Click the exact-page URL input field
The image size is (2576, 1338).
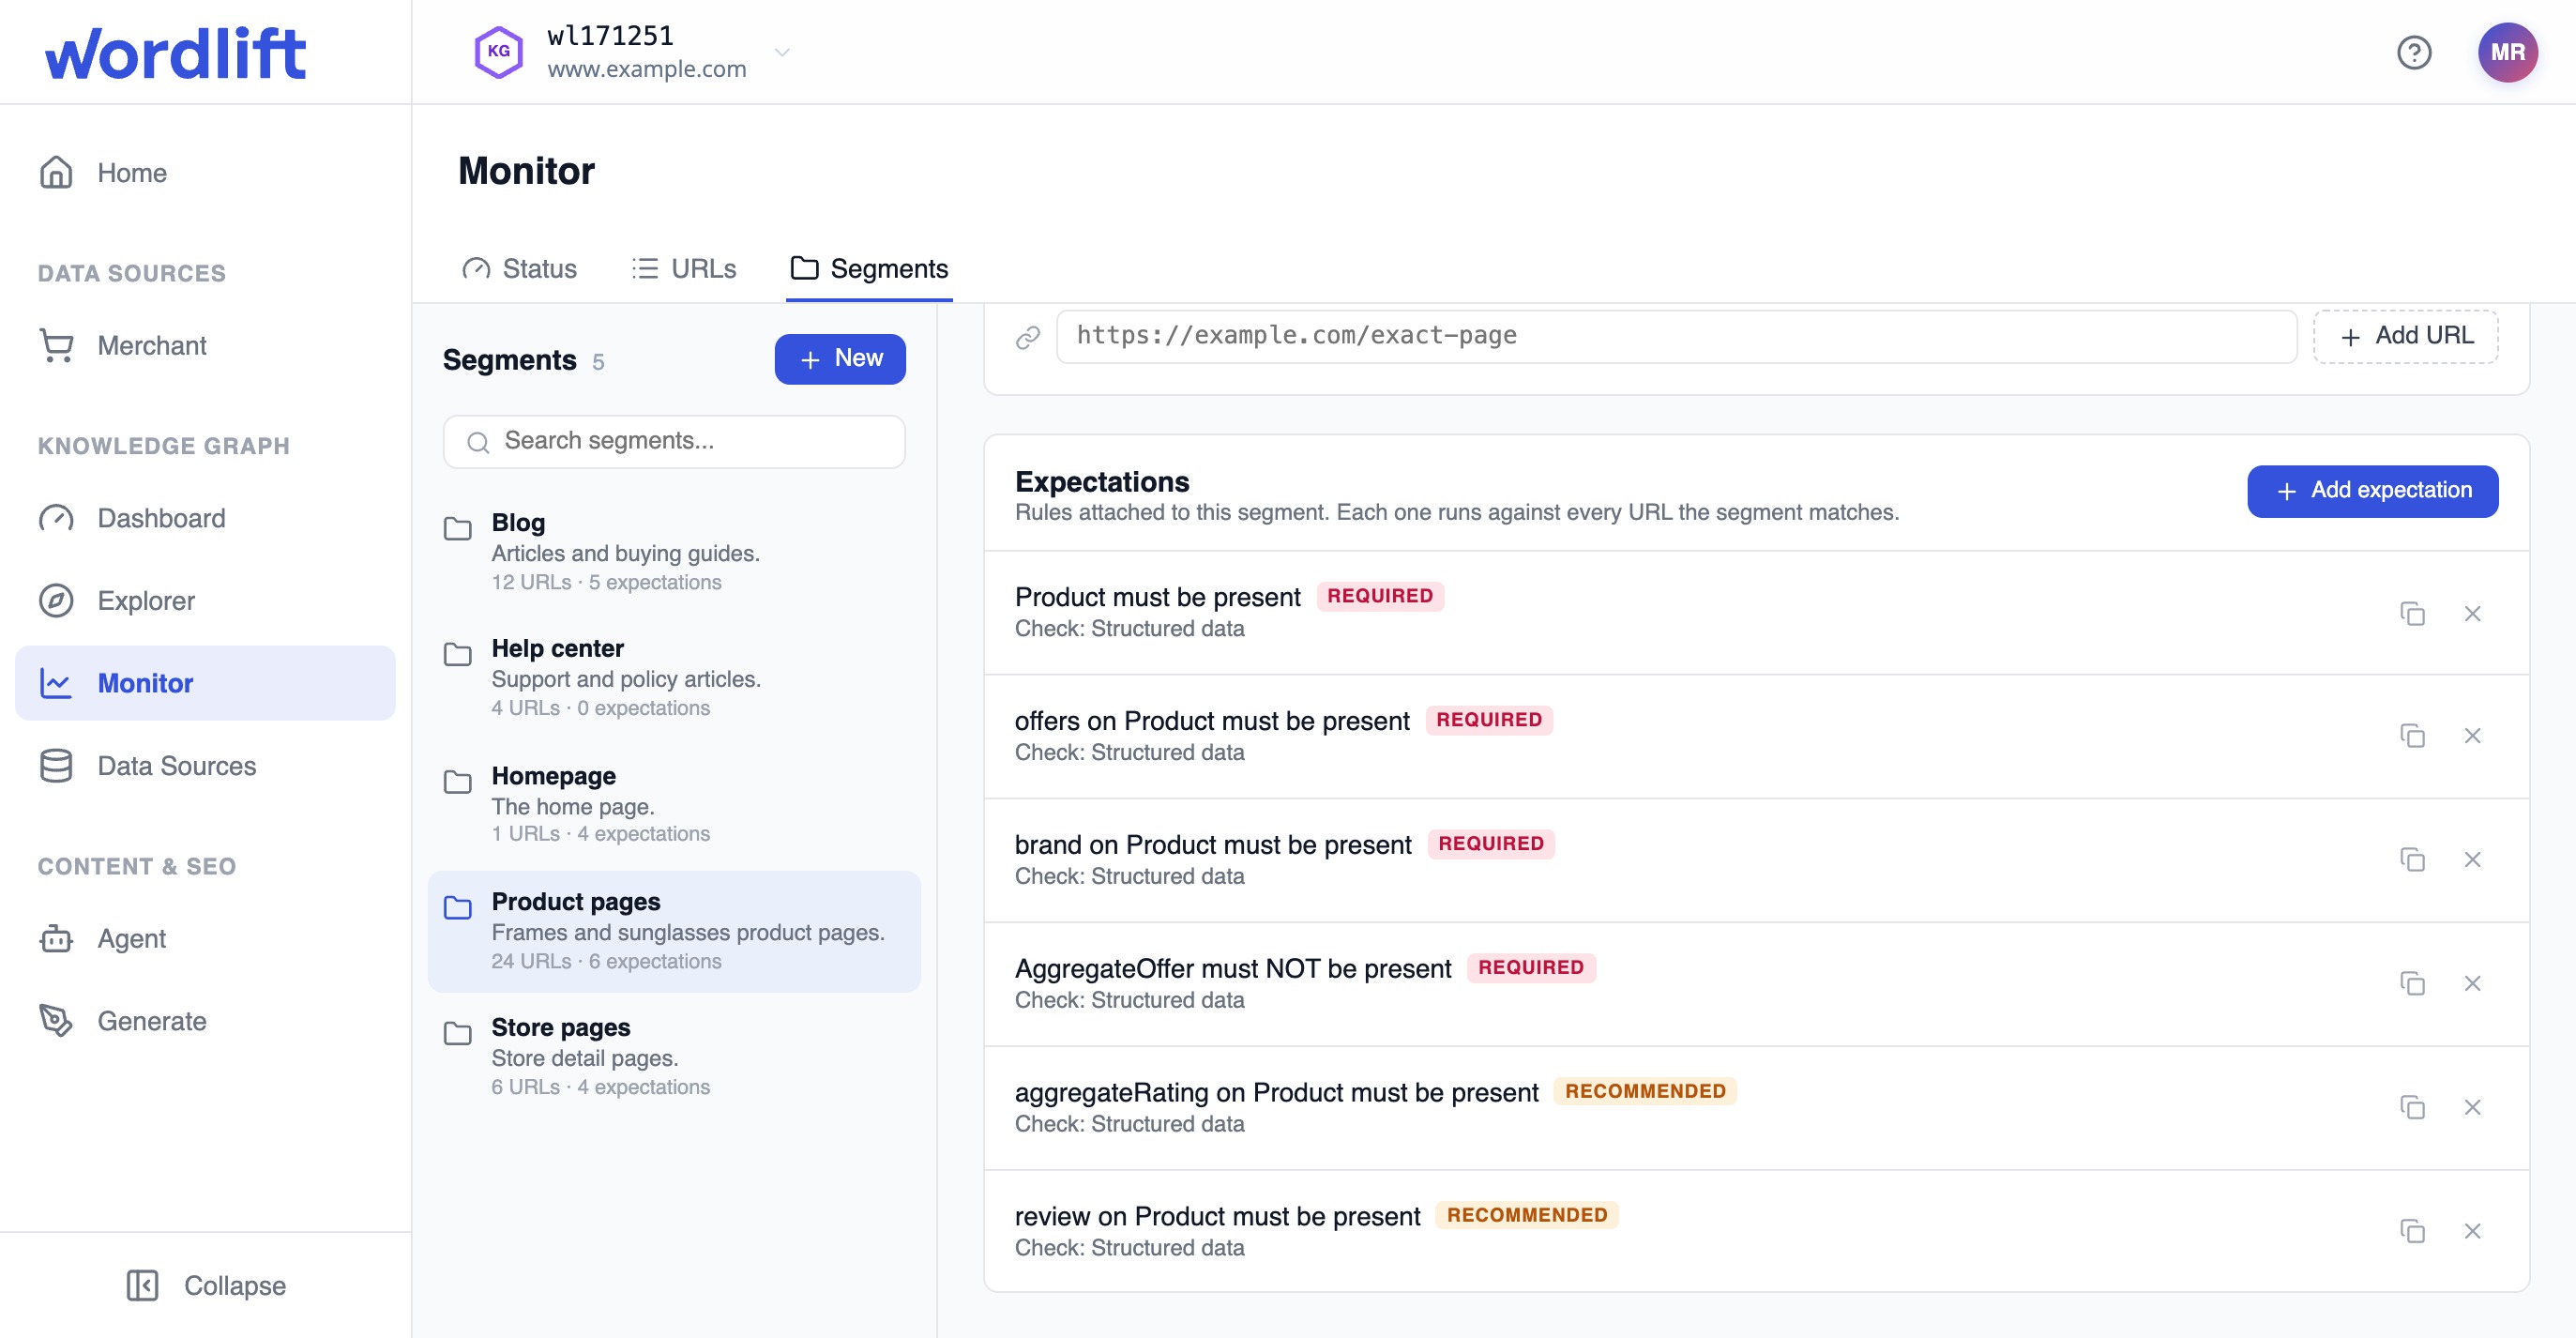coord(1676,336)
